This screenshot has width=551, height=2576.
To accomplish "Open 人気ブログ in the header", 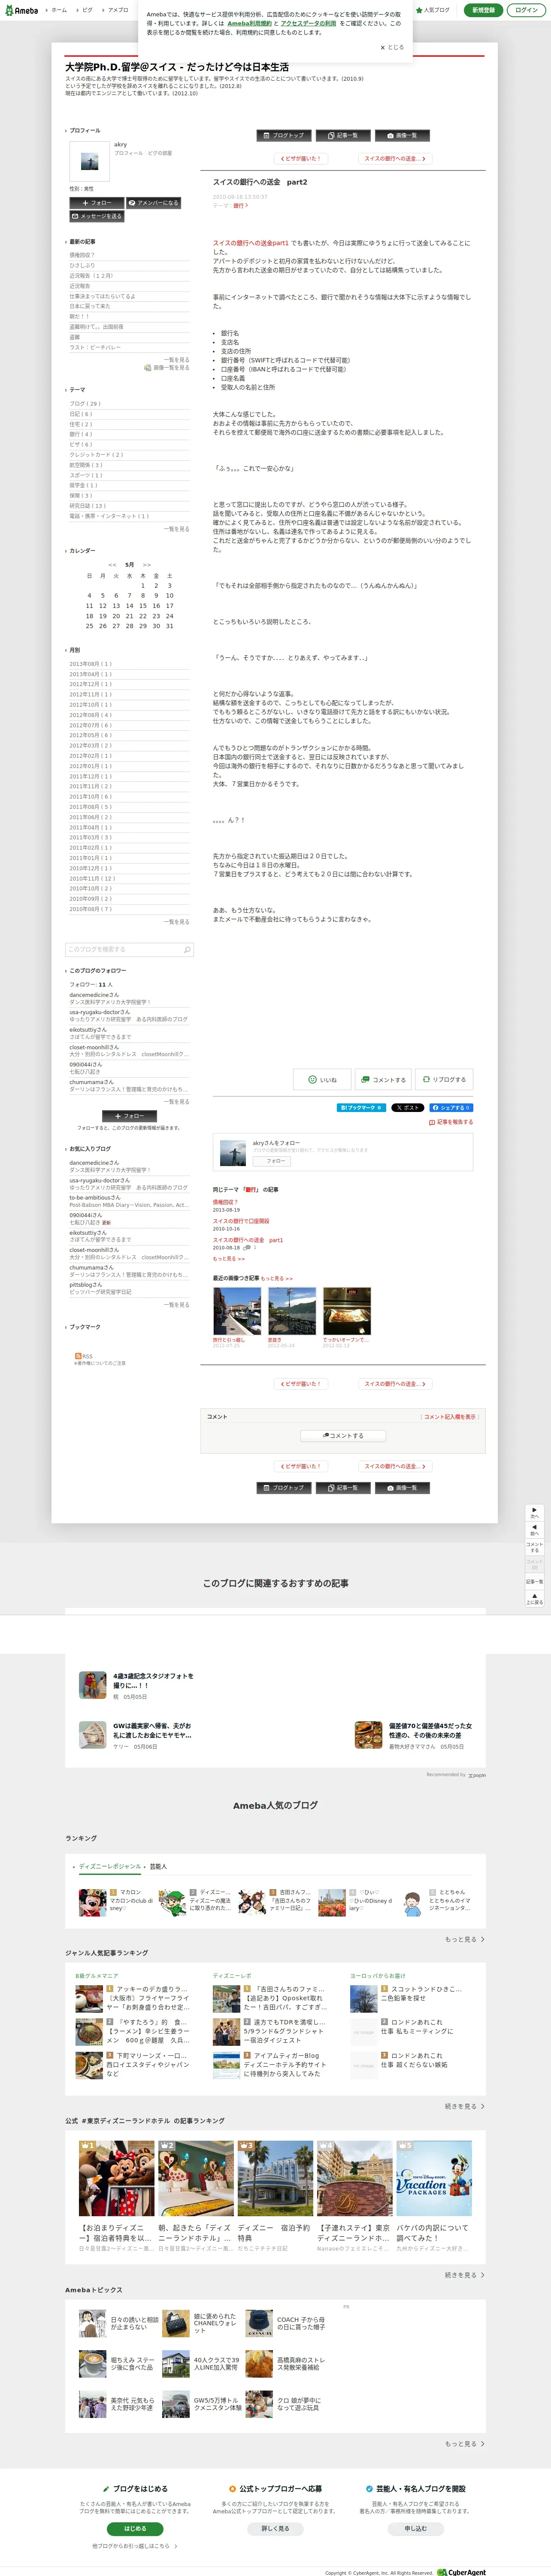I will [x=433, y=10].
